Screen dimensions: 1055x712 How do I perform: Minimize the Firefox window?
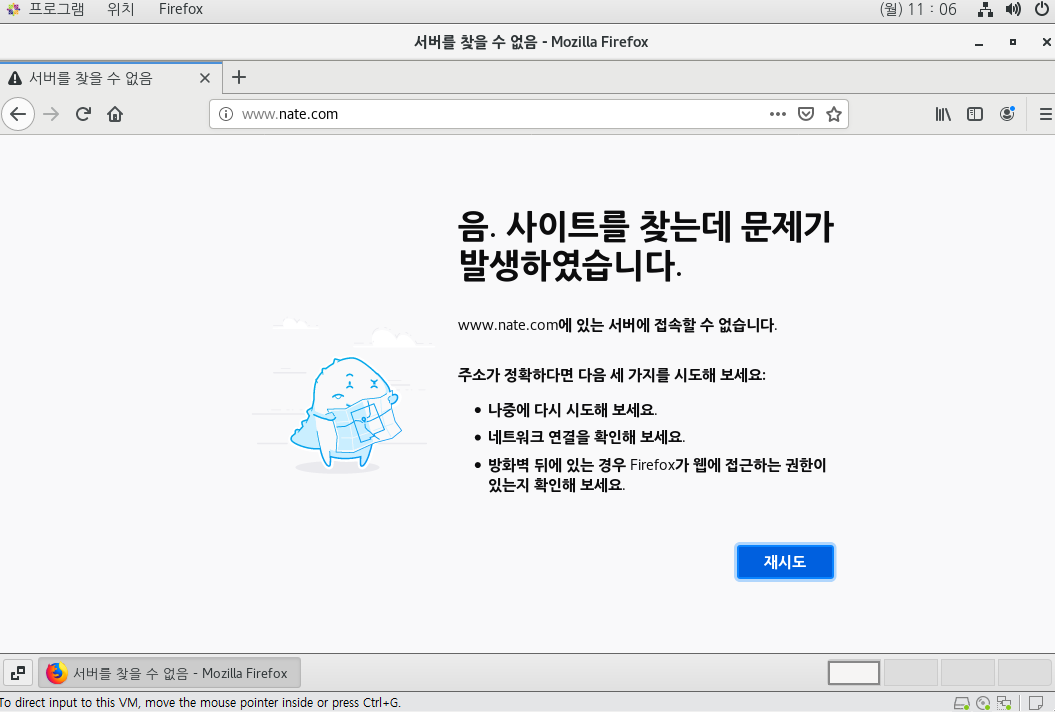click(979, 42)
